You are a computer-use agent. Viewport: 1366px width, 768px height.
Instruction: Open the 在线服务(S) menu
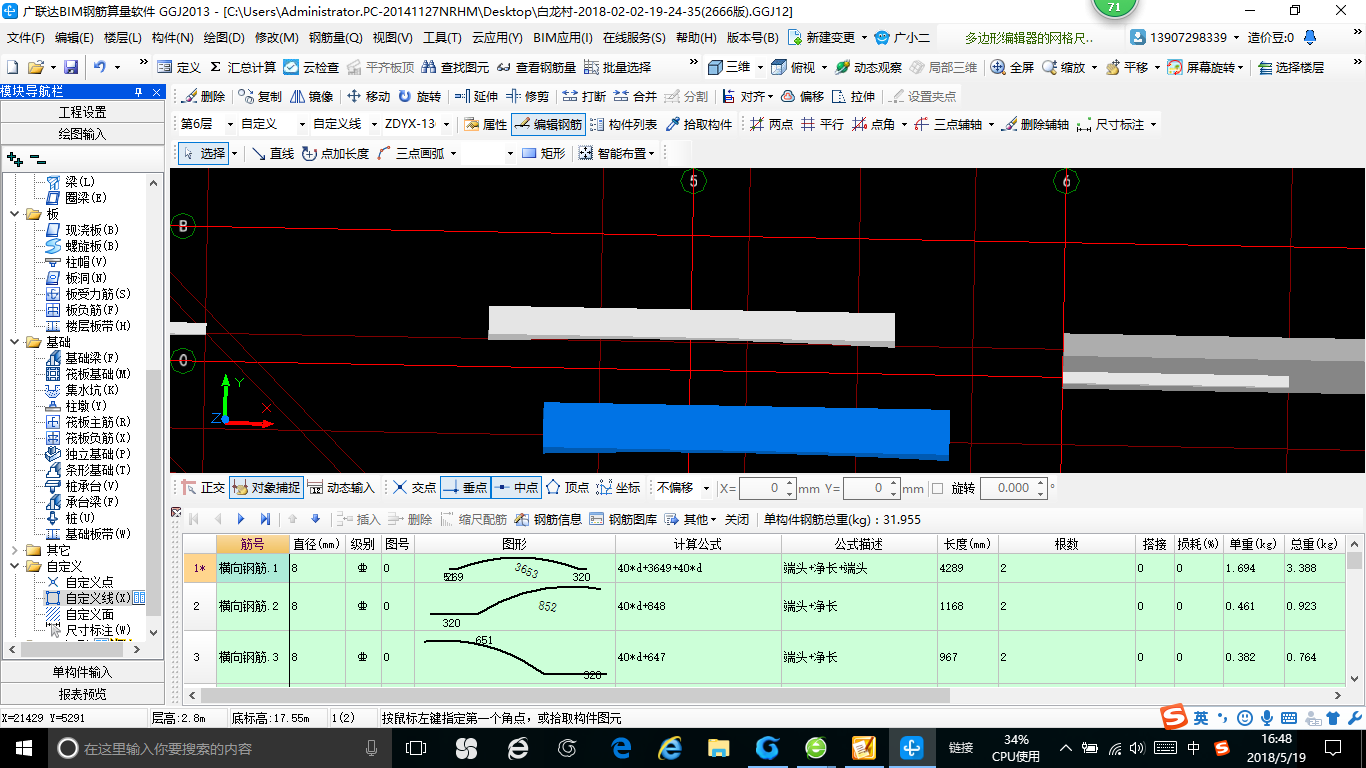click(x=634, y=38)
